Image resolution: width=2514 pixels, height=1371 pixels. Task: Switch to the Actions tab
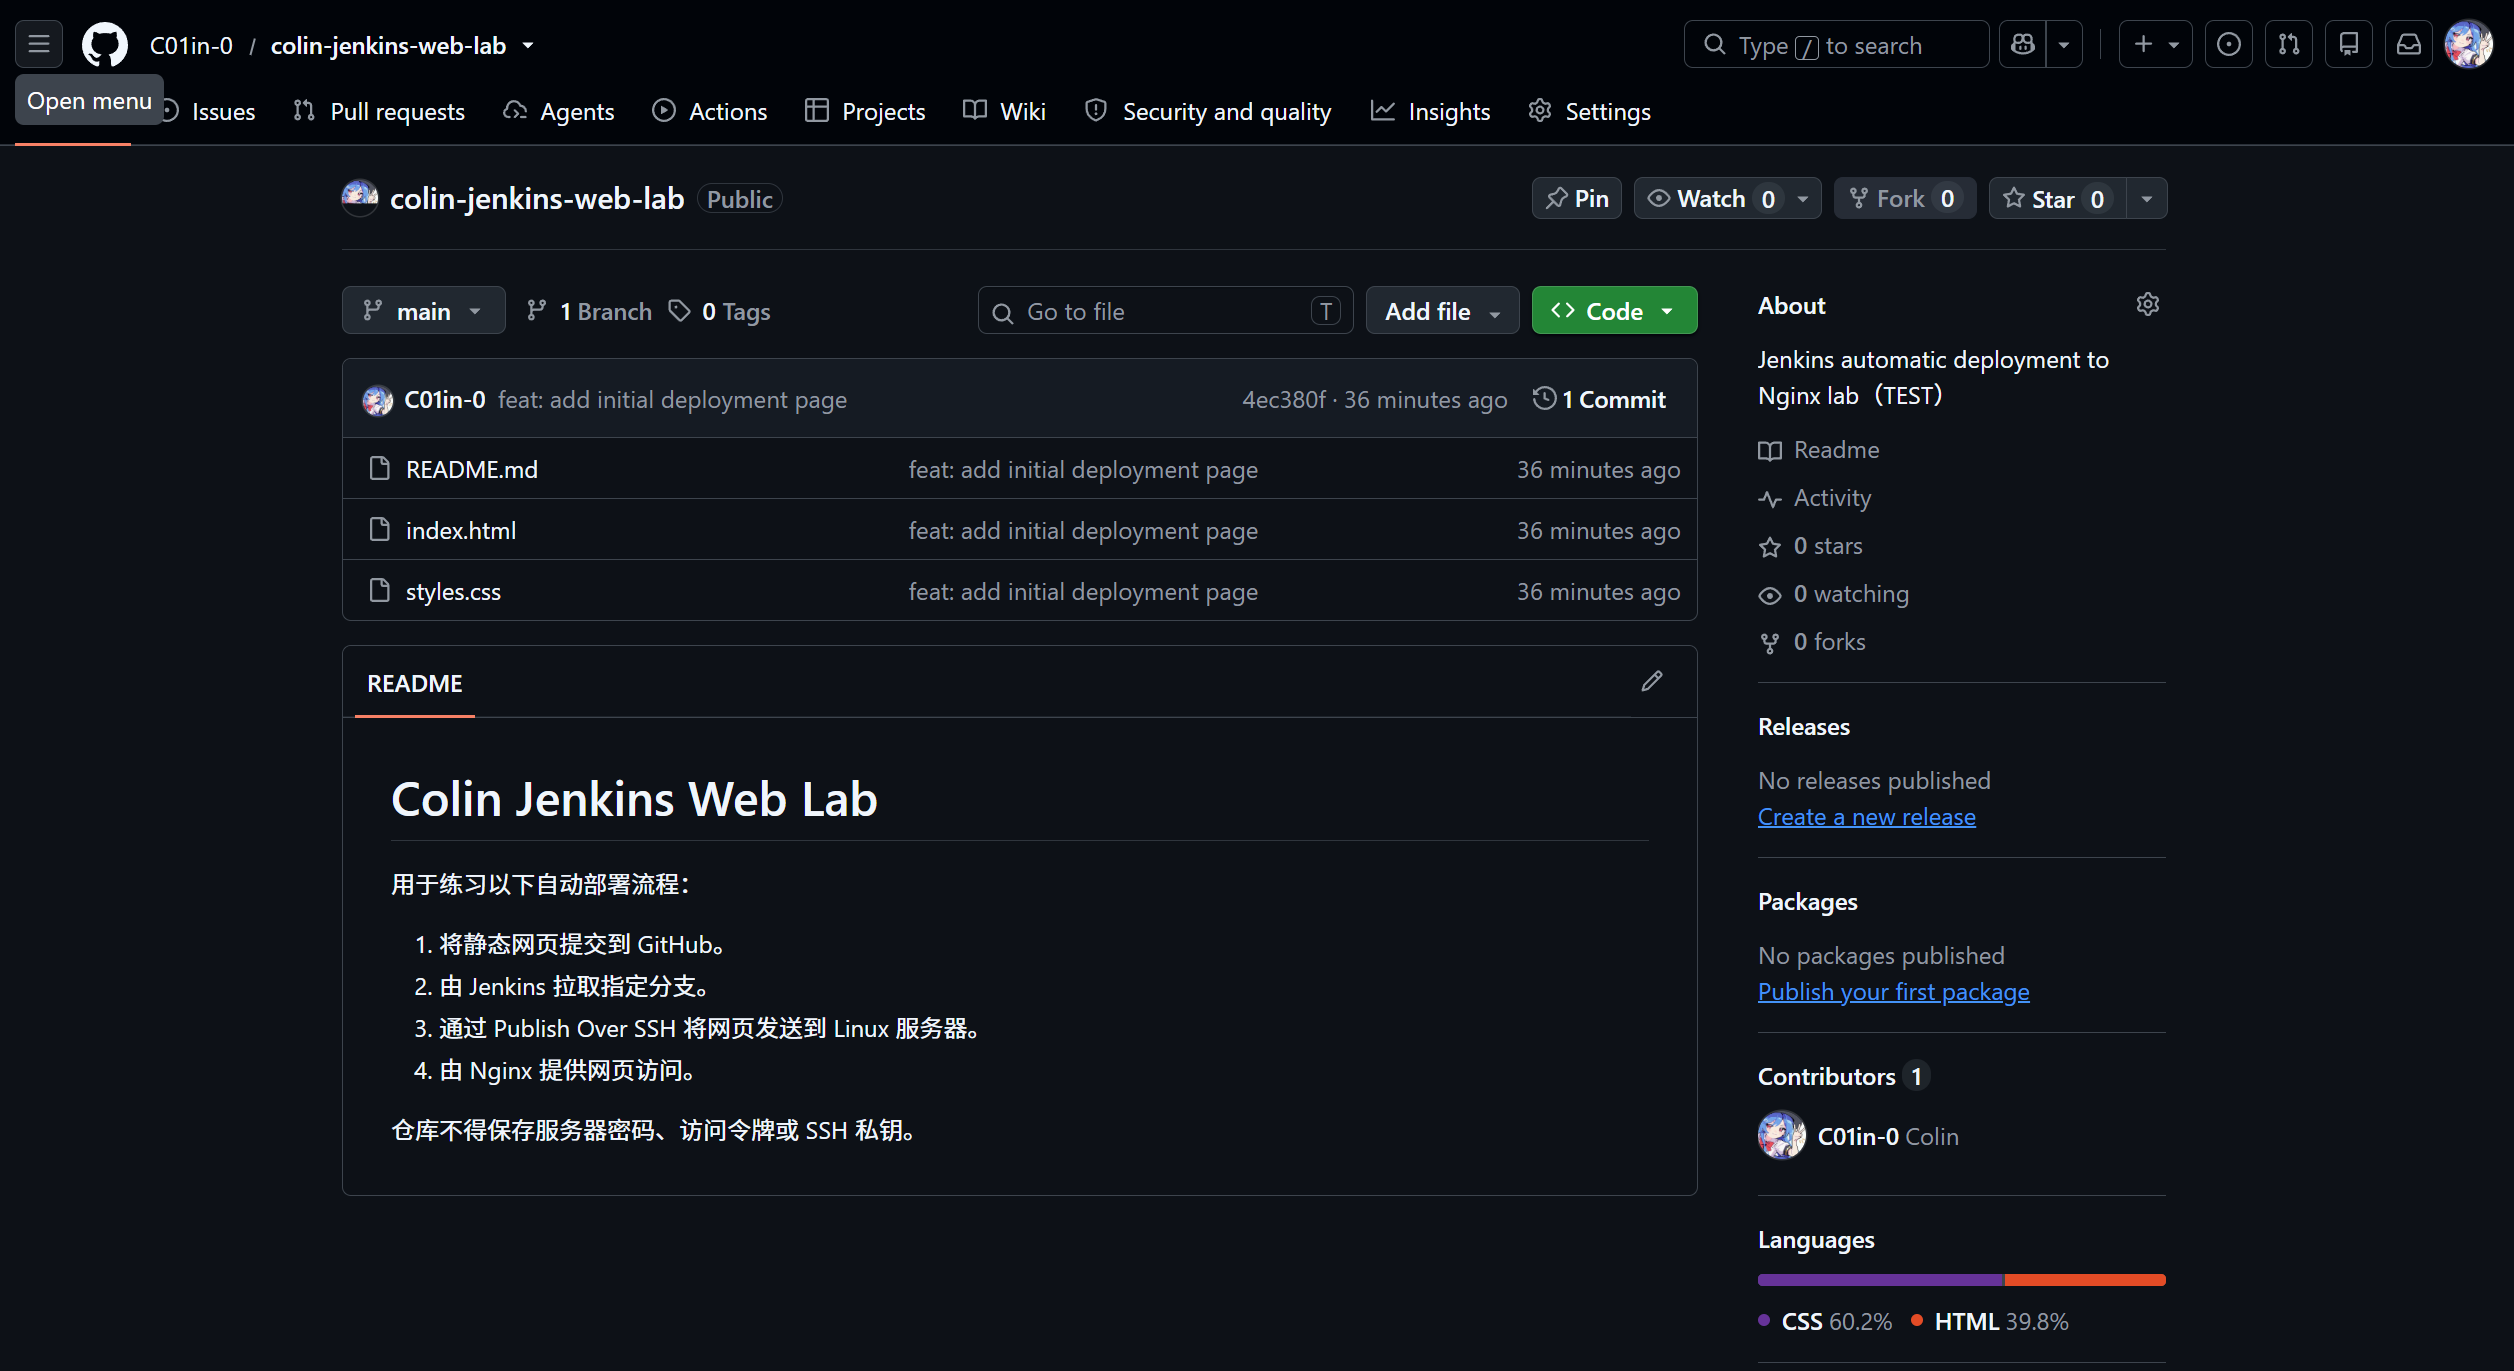(709, 111)
